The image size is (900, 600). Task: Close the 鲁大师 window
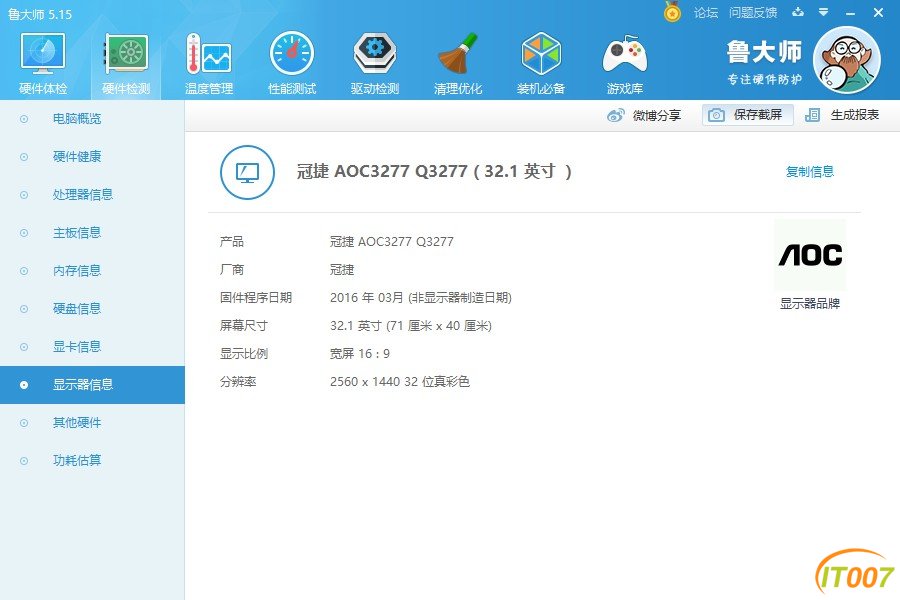(878, 13)
